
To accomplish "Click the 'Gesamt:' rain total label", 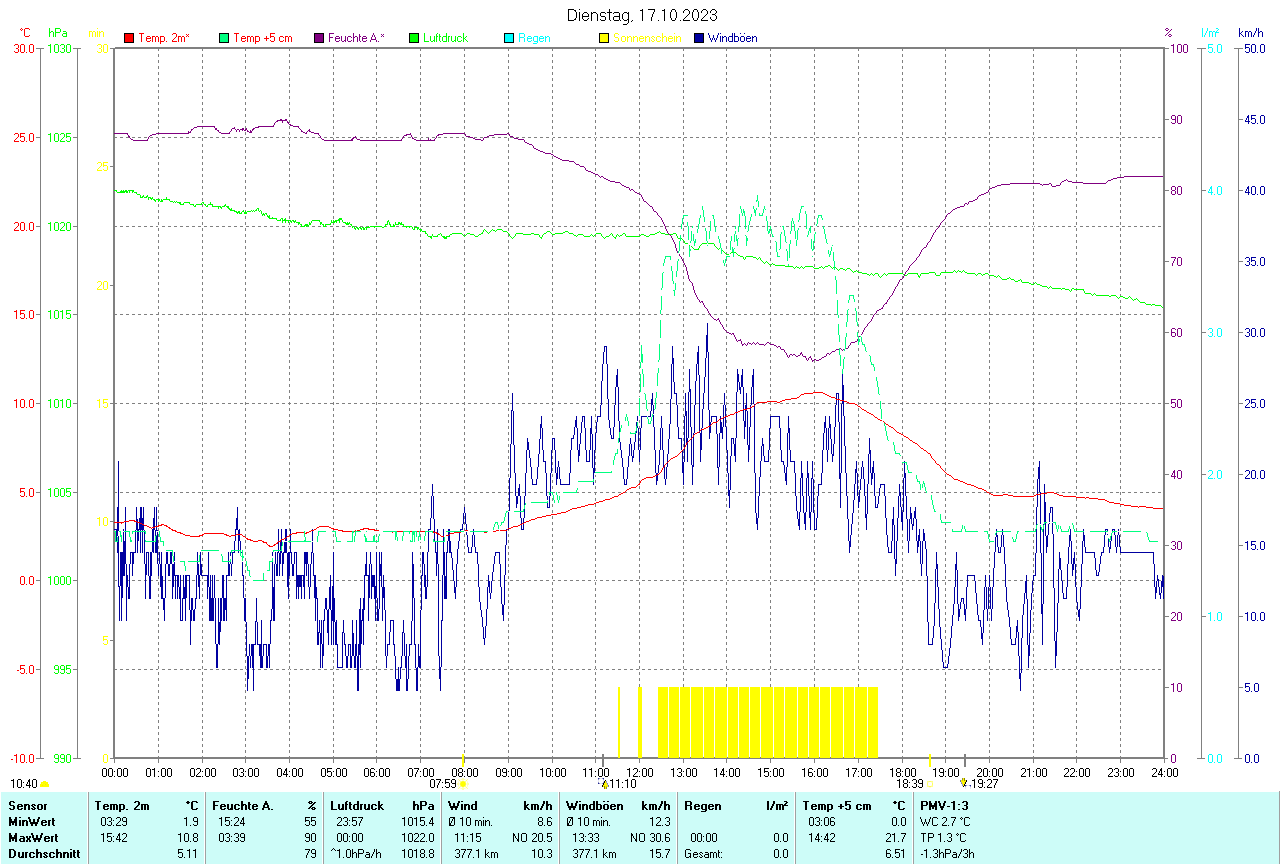I will tap(702, 854).
